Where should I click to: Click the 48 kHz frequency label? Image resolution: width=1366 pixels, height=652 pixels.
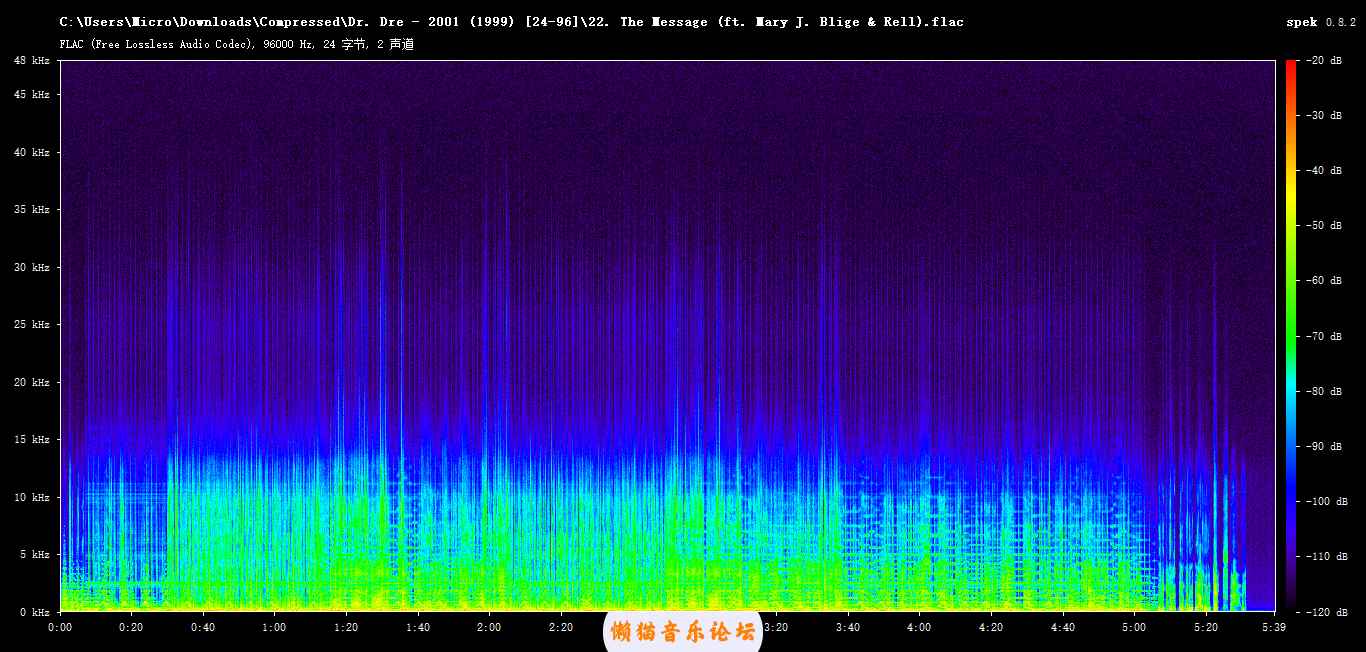(x=32, y=61)
